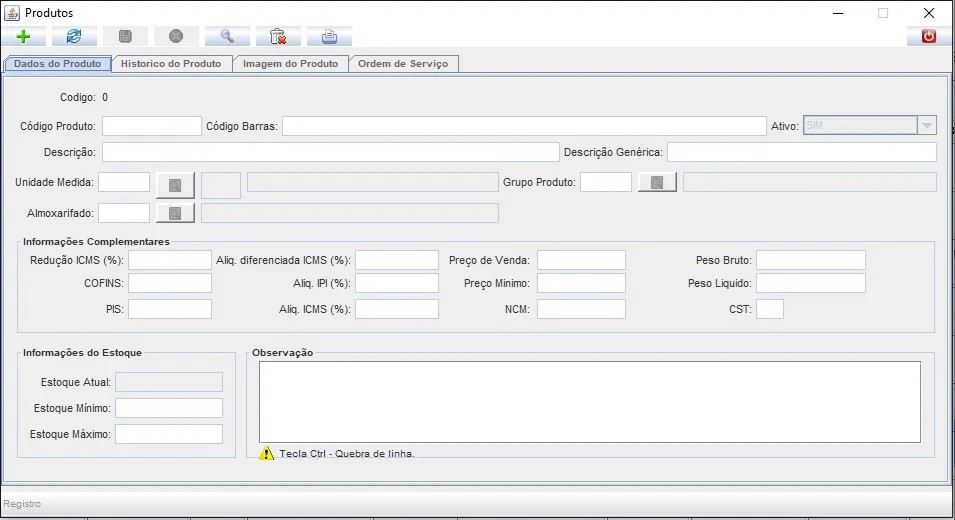Switch to Historico do Produto tab

click(x=171, y=63)
